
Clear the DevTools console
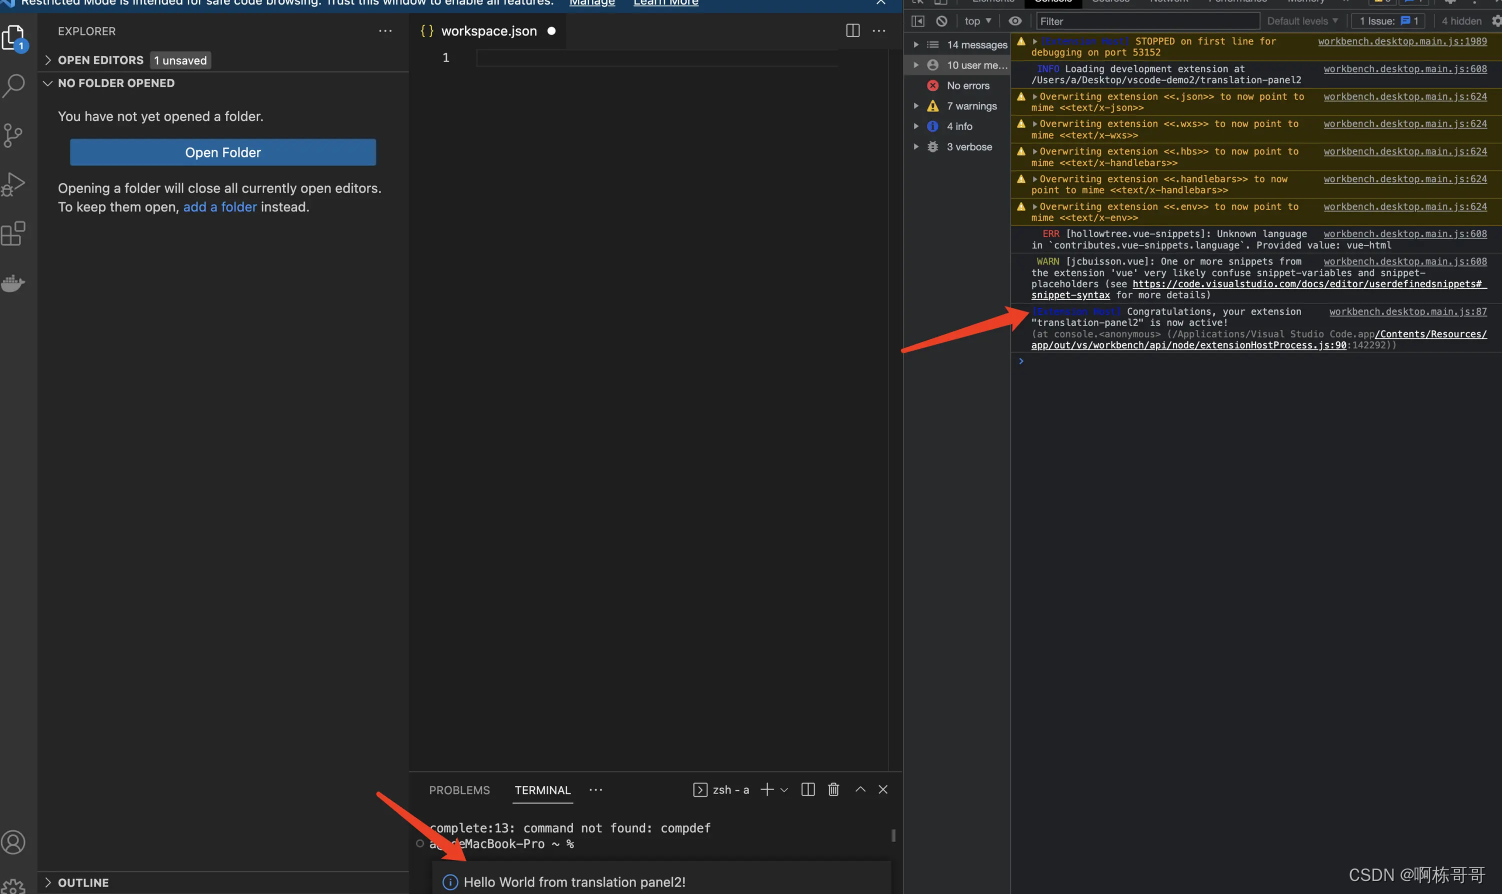click(x=941, y=21)
